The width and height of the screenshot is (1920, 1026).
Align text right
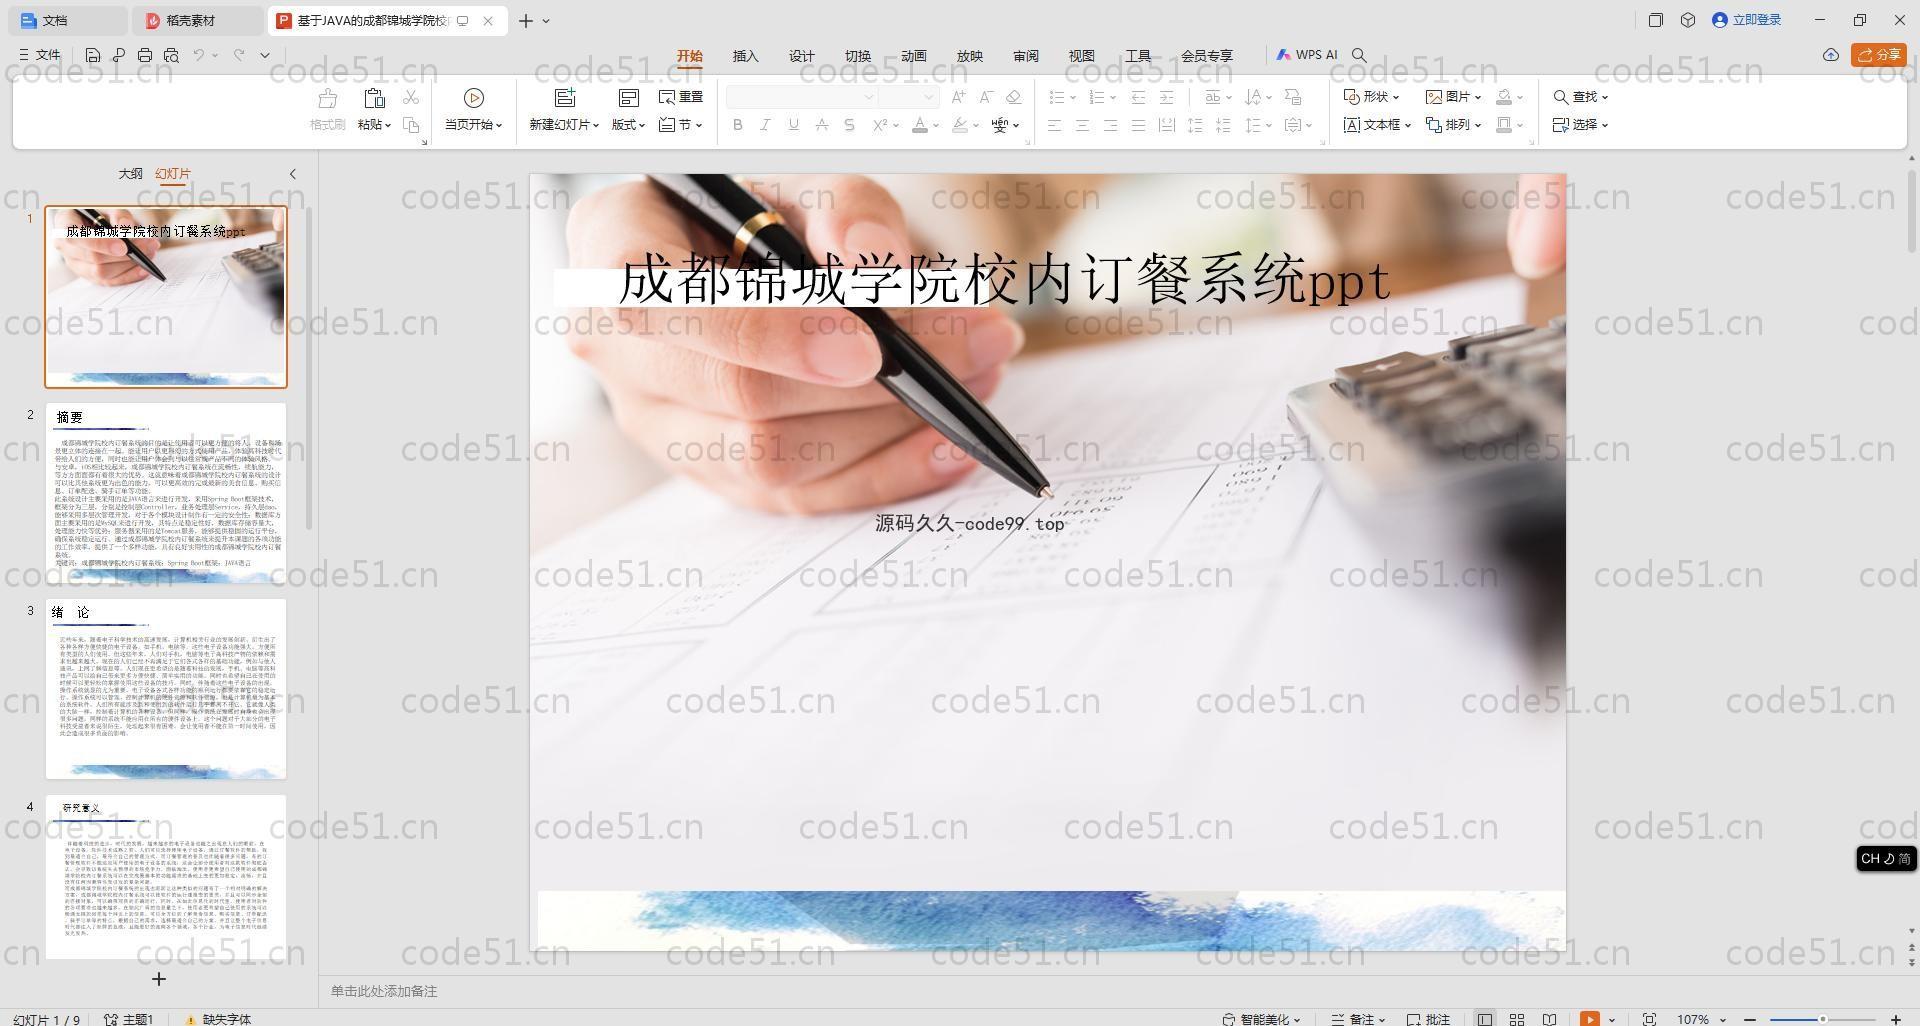pyautogui.click(x=1110, y=125)
